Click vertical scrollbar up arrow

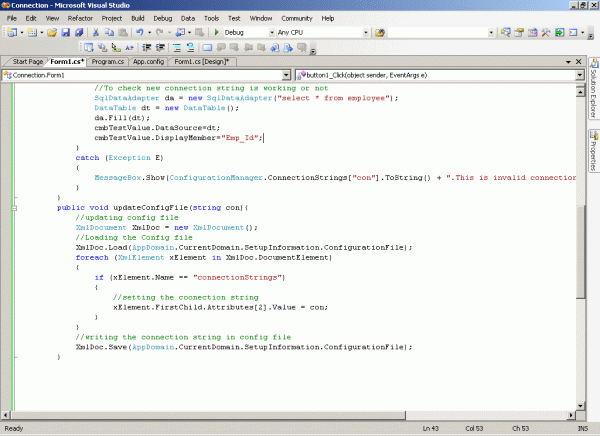coord(580,92)
